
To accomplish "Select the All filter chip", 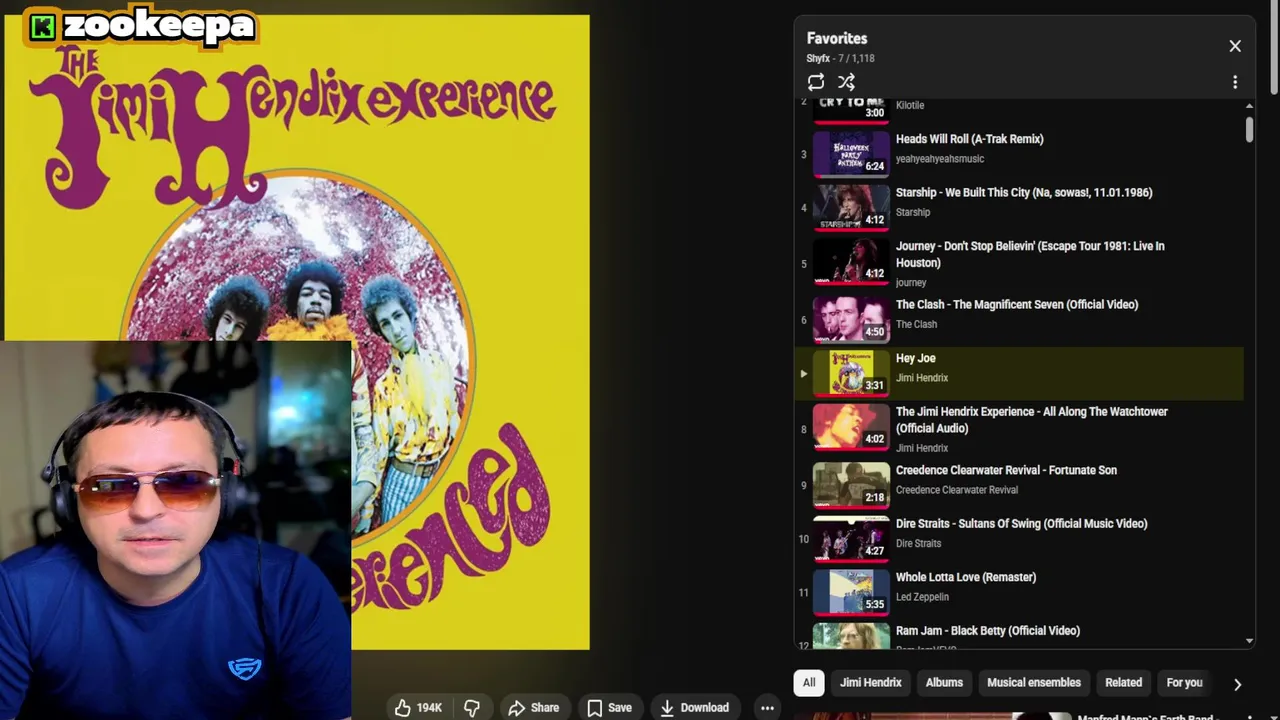I will pyautogui.click(x=809, y=682).
